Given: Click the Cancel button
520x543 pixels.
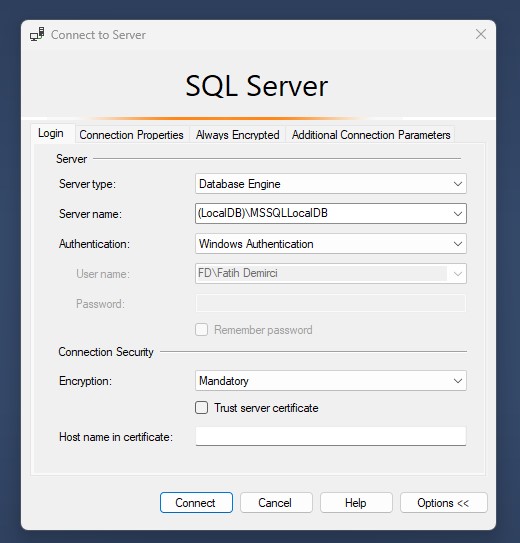Looking at the screenshot, I should 276,502.
